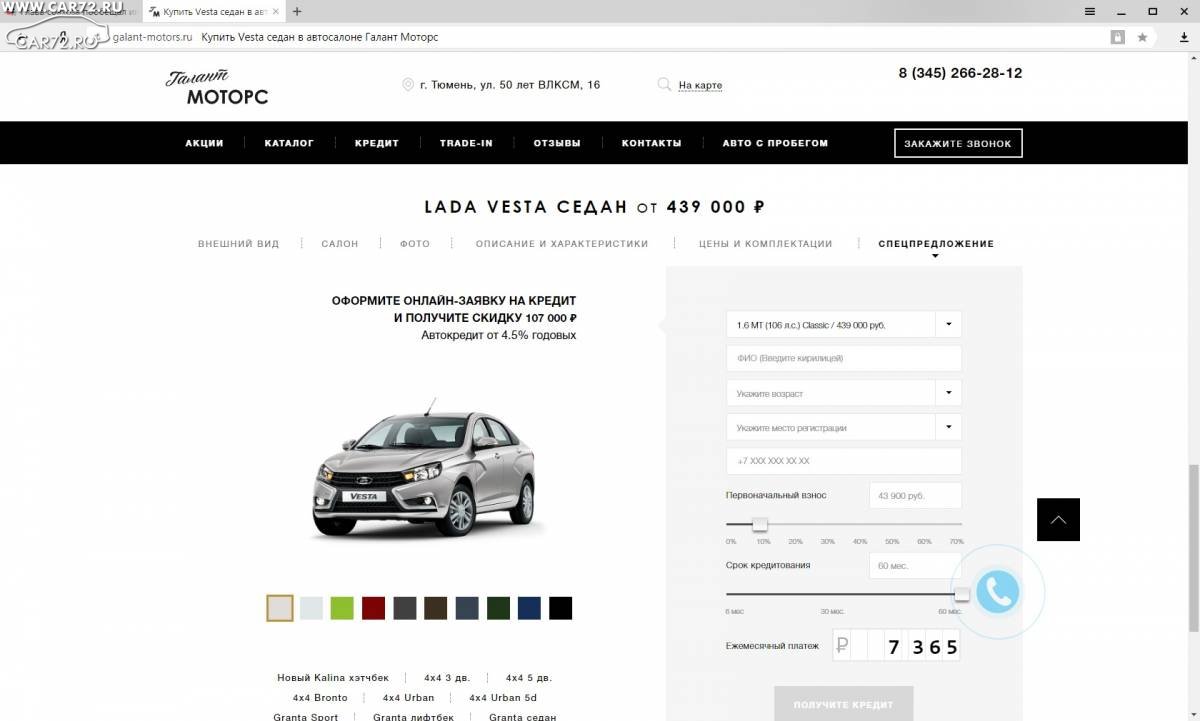The height and width of the screenshot is (721, 1200).
Task: Switch to the ЦЕНЫ И КОМПЛЕКТАЦИИ tab
Action: point(765,244)
